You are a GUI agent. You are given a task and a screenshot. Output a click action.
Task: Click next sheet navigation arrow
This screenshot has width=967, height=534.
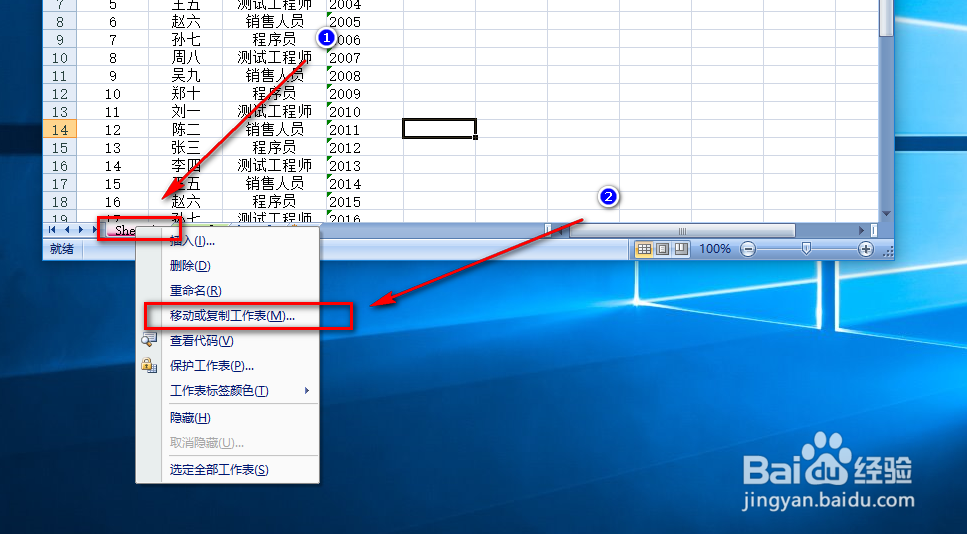81,230
